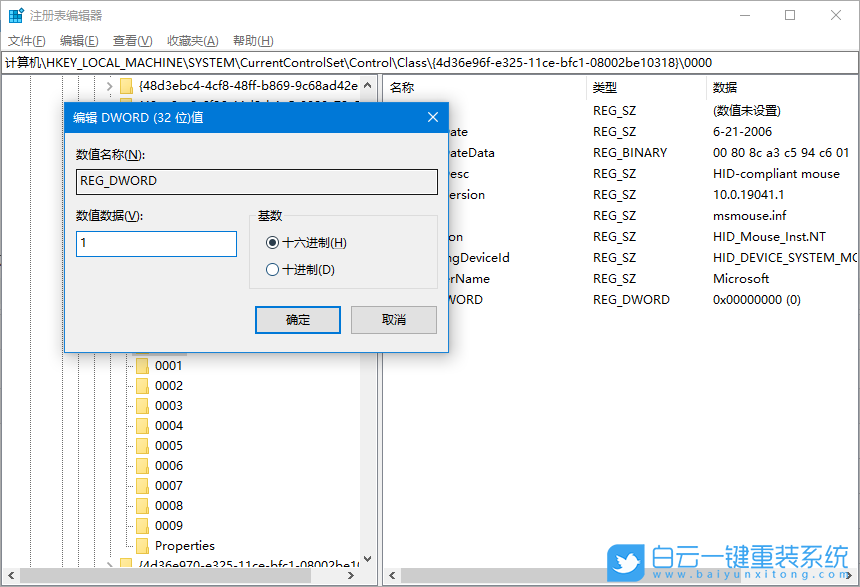Expand the {4d36e970...} key at the bottom
This screenshot has width=860, height=587.
point(108,563)
